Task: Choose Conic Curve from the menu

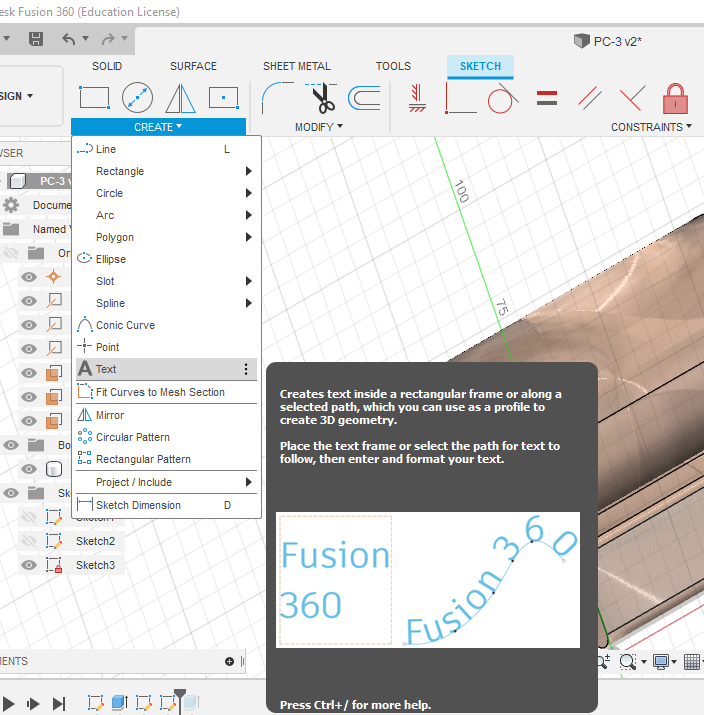Action: click(166, 325)
